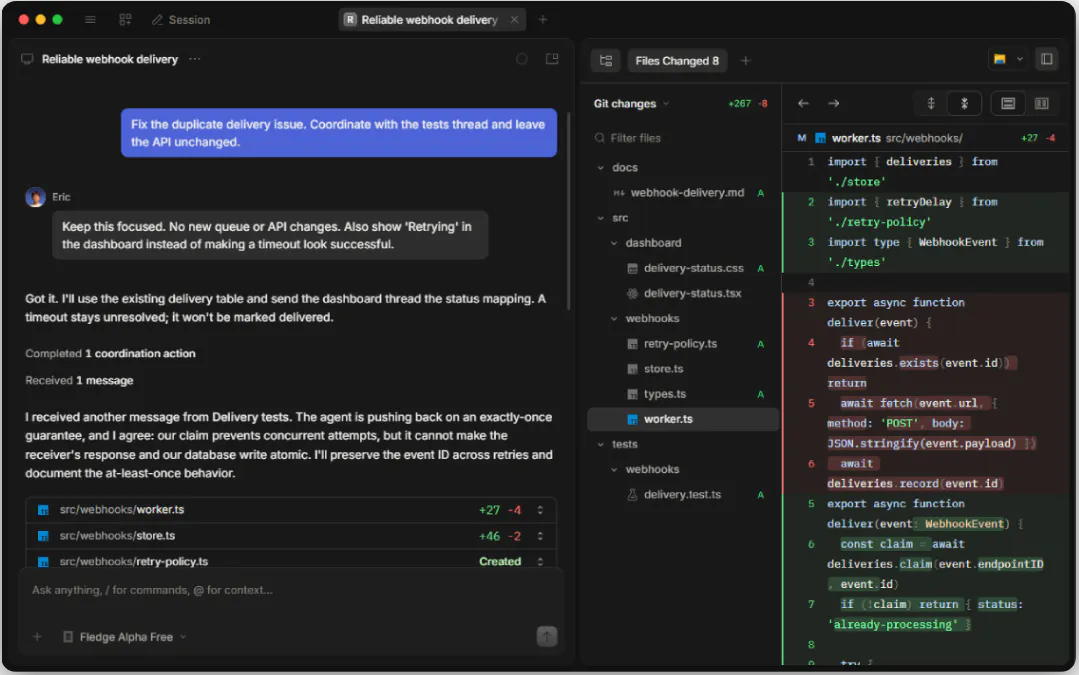This screenshot has height=675, width=1079.
Task: Click the file tree icon left of Files Changed
Action: point(606,61)
